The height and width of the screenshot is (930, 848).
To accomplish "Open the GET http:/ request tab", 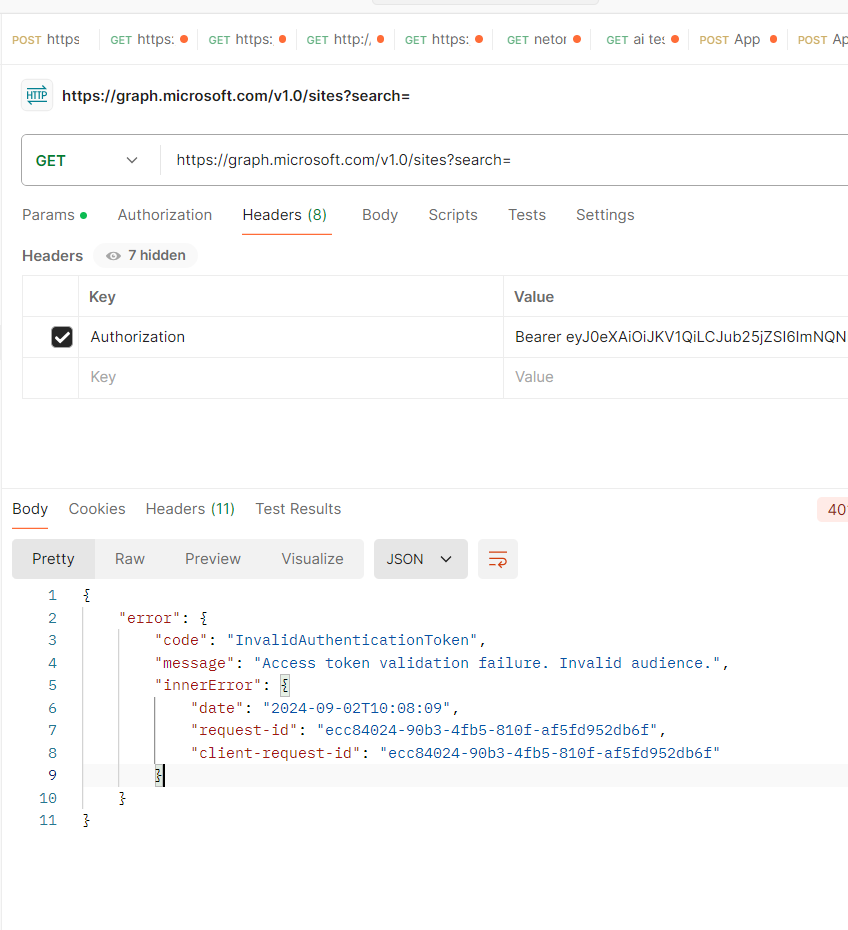I will pyautogui.click(x=344, y=40).
